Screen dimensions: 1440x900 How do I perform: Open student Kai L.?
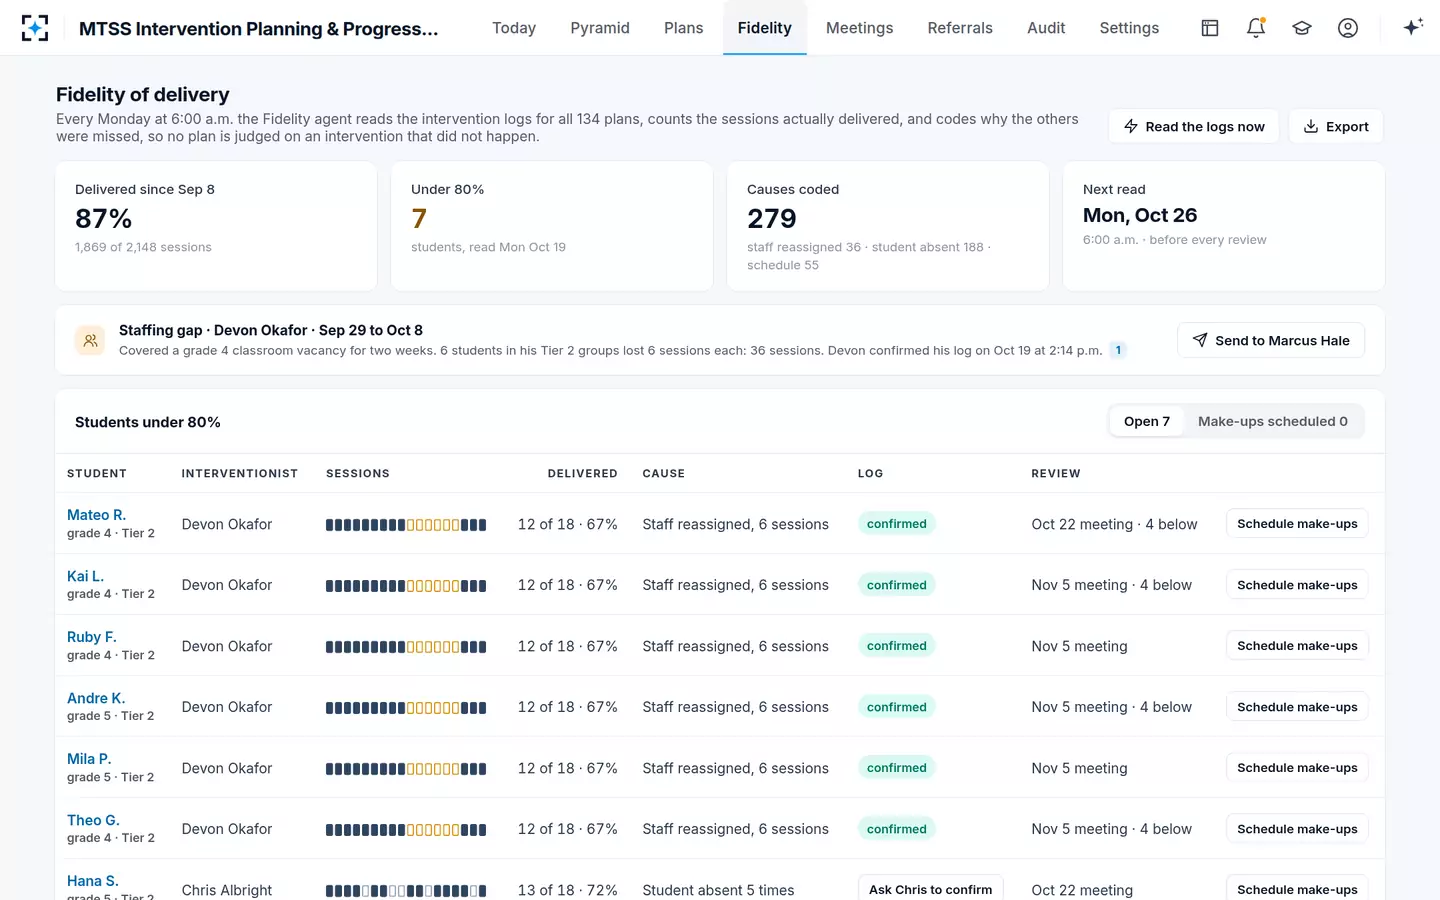pyautogui.click(x=85, y=576)
